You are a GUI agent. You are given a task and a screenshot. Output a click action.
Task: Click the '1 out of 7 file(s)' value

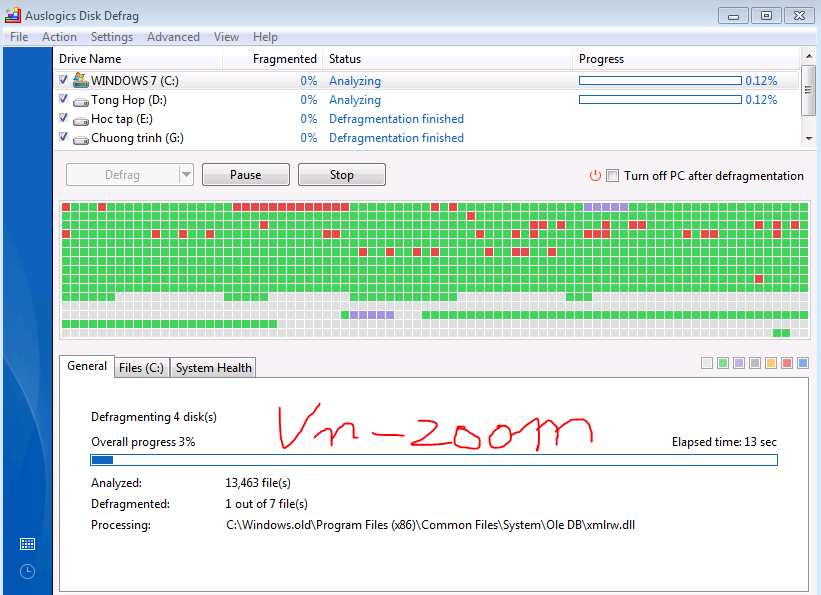[x=267, y=504]
